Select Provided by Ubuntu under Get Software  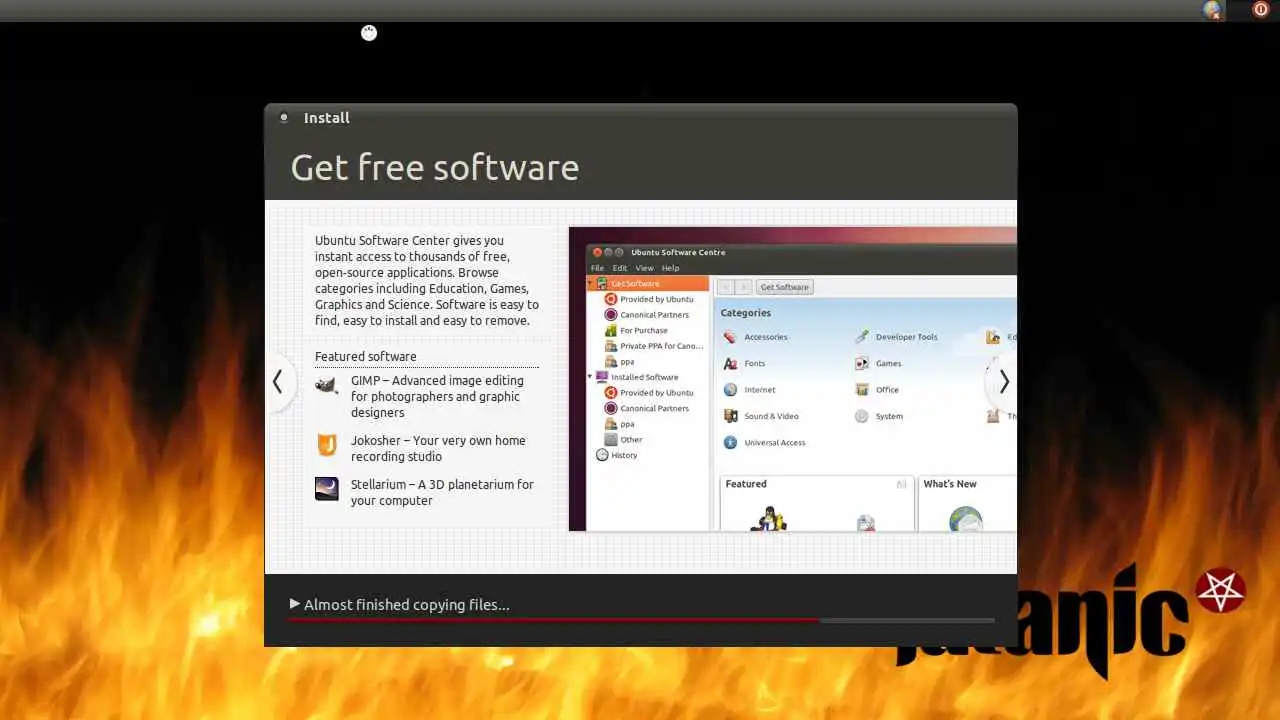tap(656, 299)
